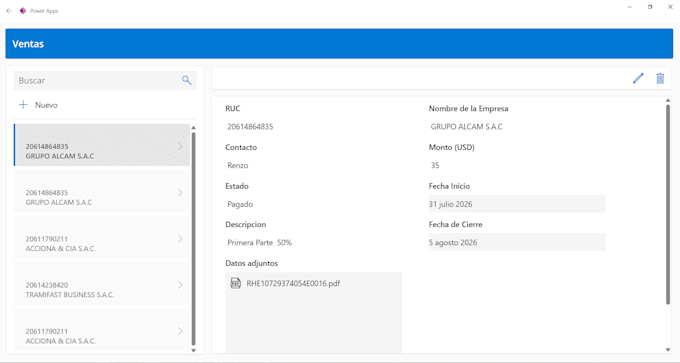Close the Power Apps window
Viewport: 680px width, 363px height.
[670, 7]
